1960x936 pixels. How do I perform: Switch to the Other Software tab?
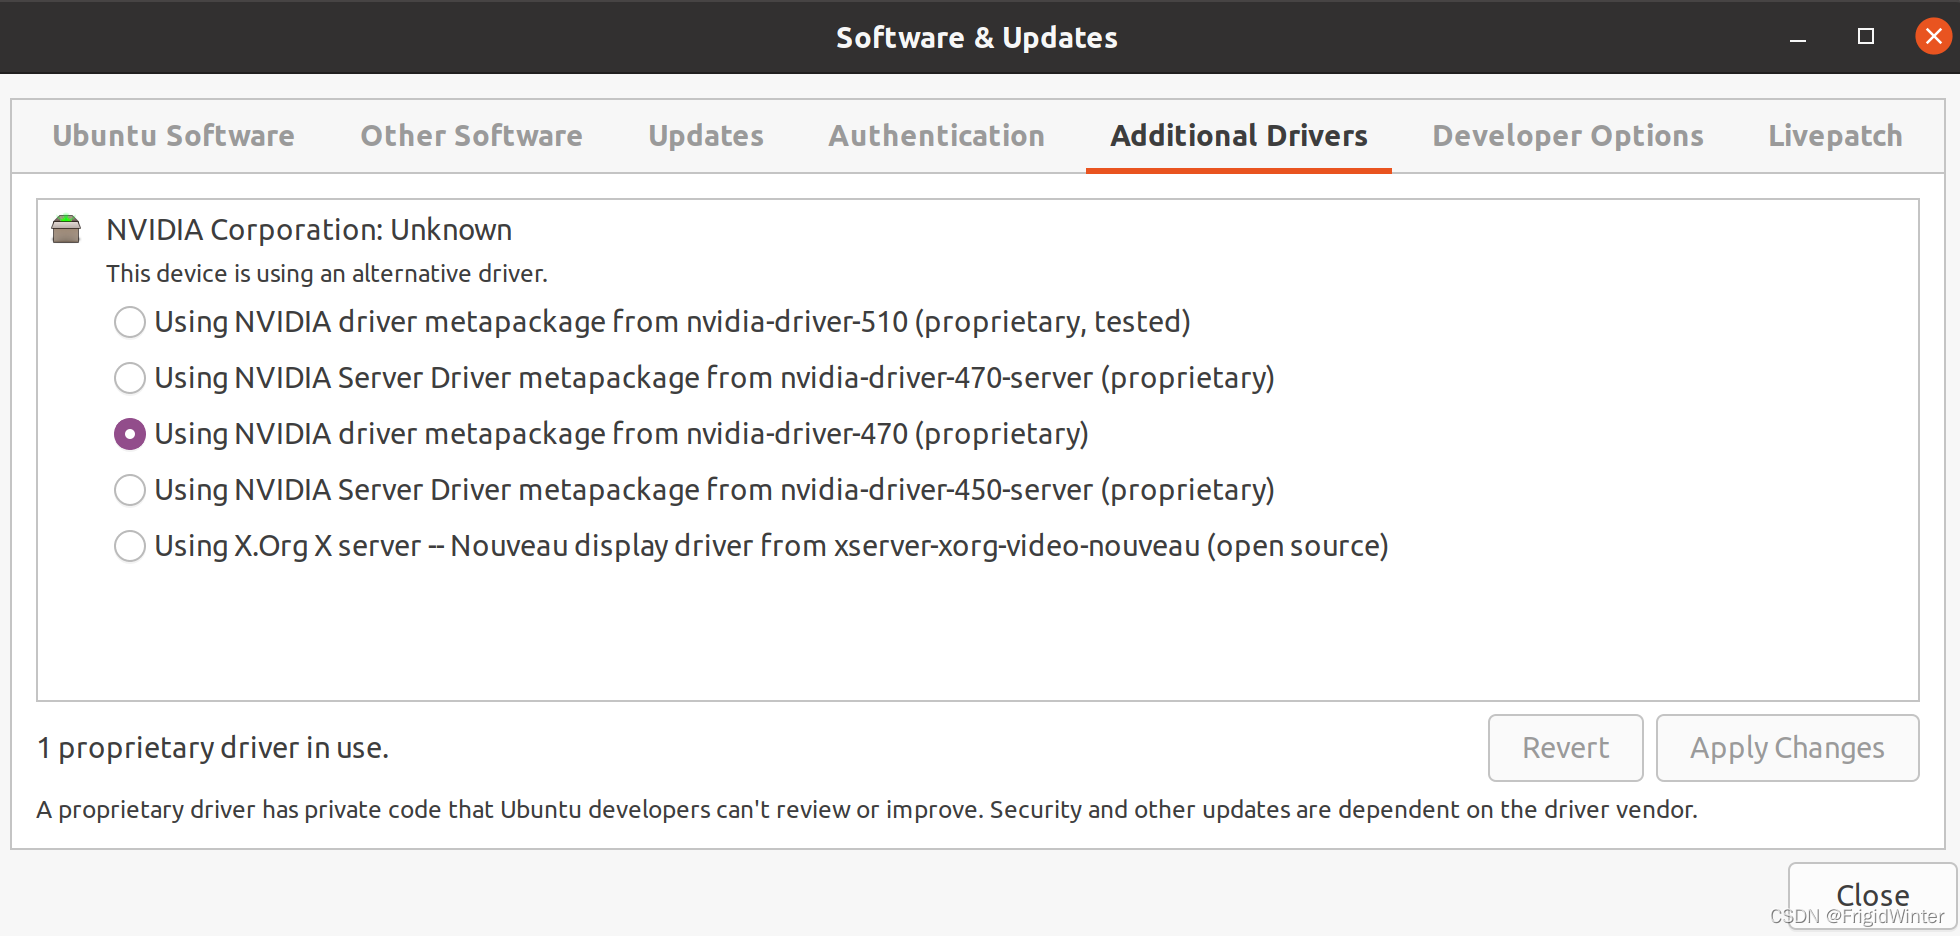[x=471, y=136]
